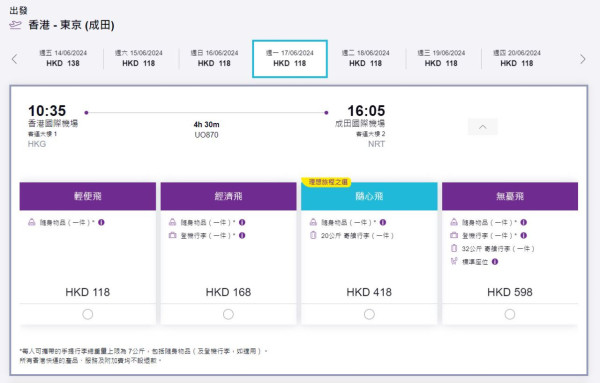Click the personal item bag icon in 無憂飛
This screenshot has height=383, width=600.
[x=454, y=222]
